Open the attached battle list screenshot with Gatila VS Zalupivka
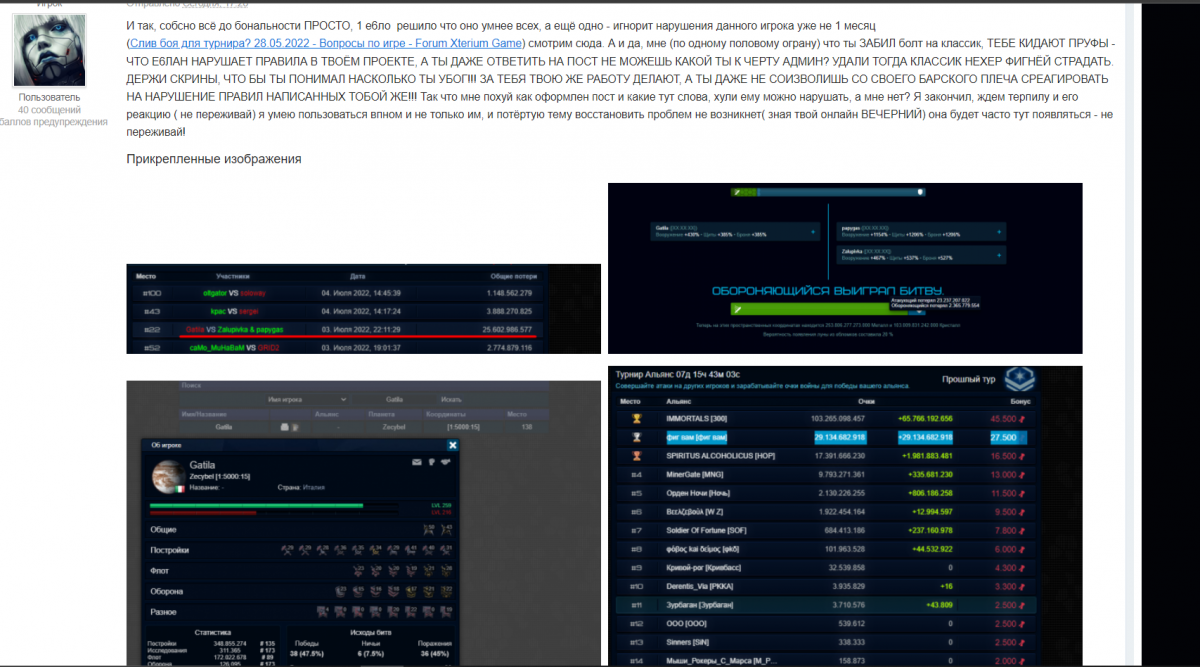Screen dimensions: 1200x667 363,308
